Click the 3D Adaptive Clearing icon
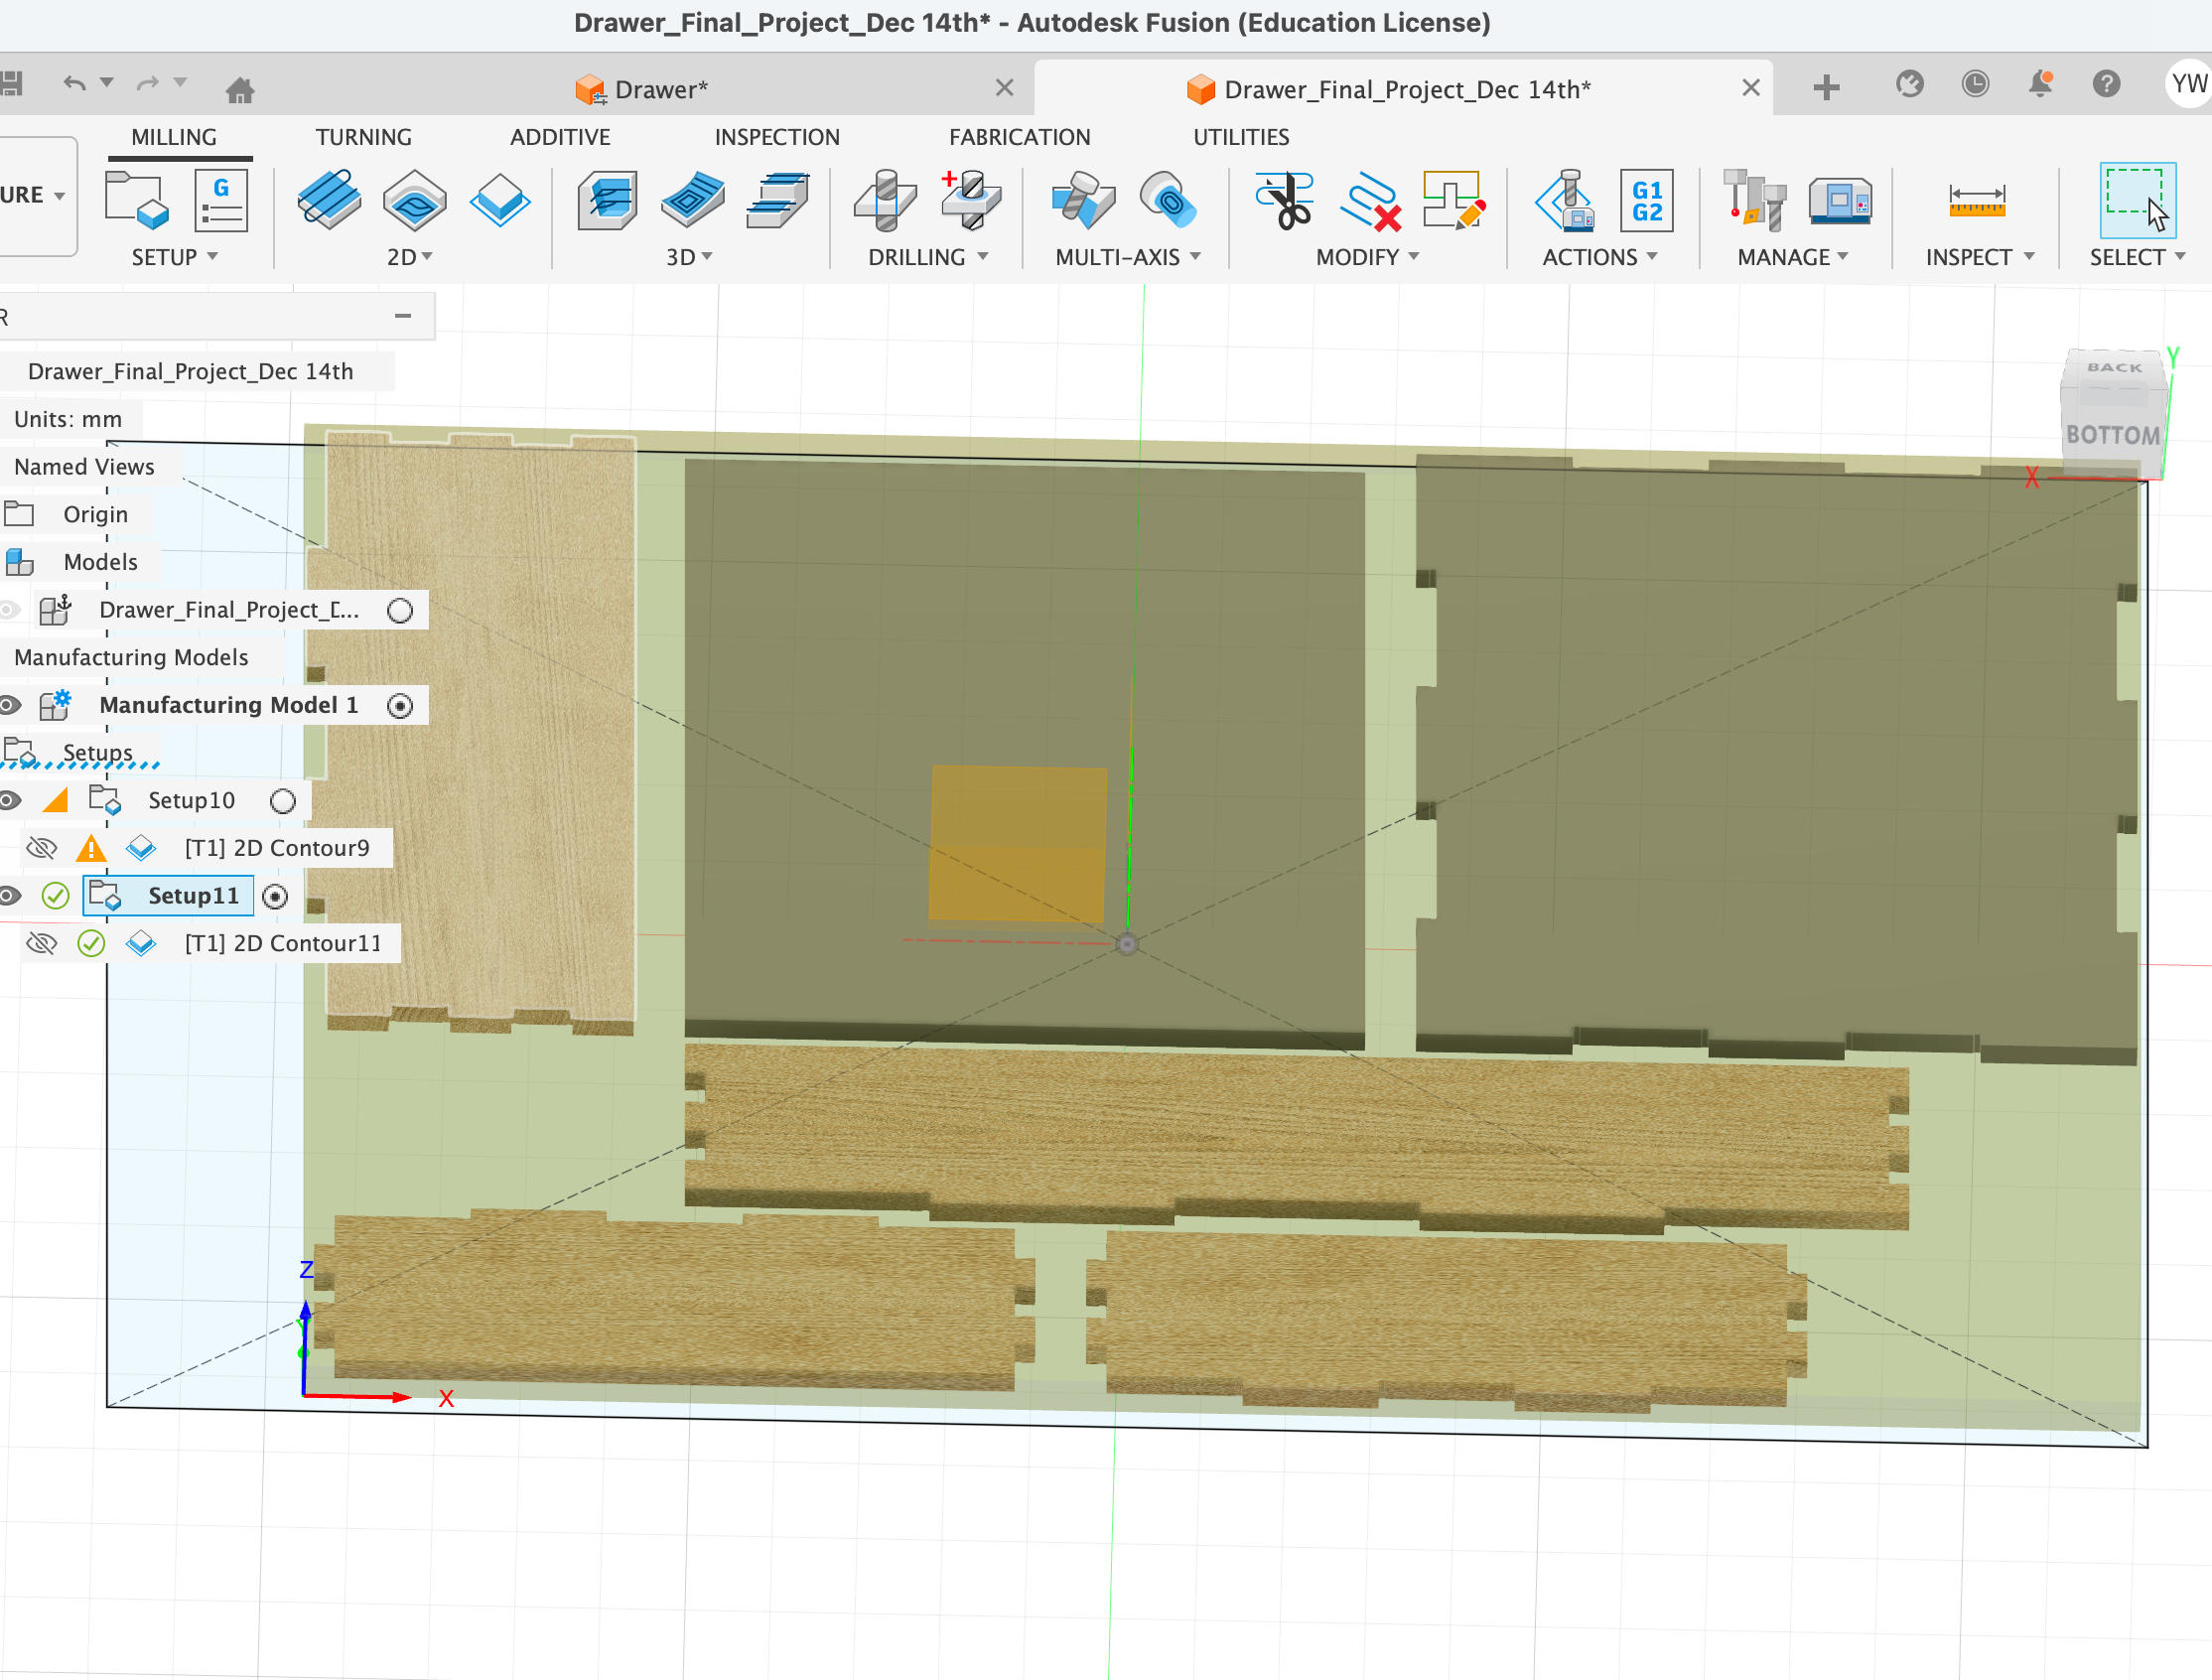Image resolution: width=2212 pixels, height=1680 pixels. [607, 200]
